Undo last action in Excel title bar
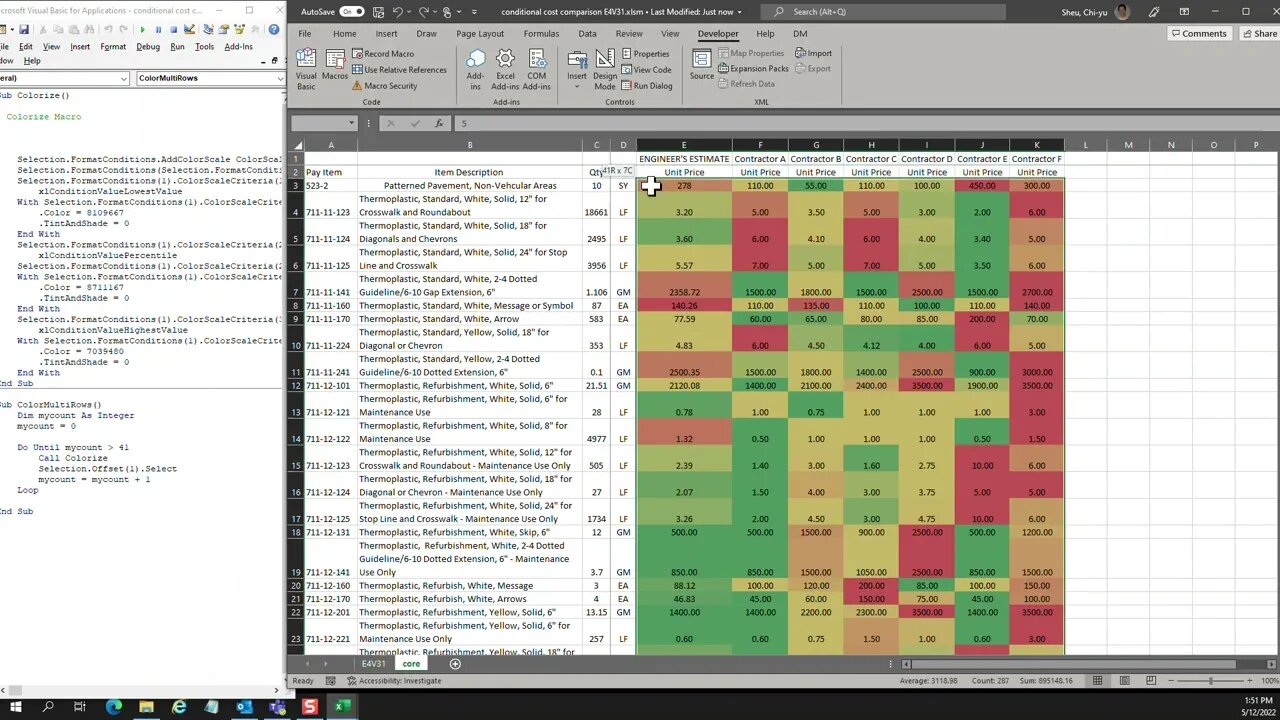This screenshot has width=1280, height=720. [x=398, y=12]
